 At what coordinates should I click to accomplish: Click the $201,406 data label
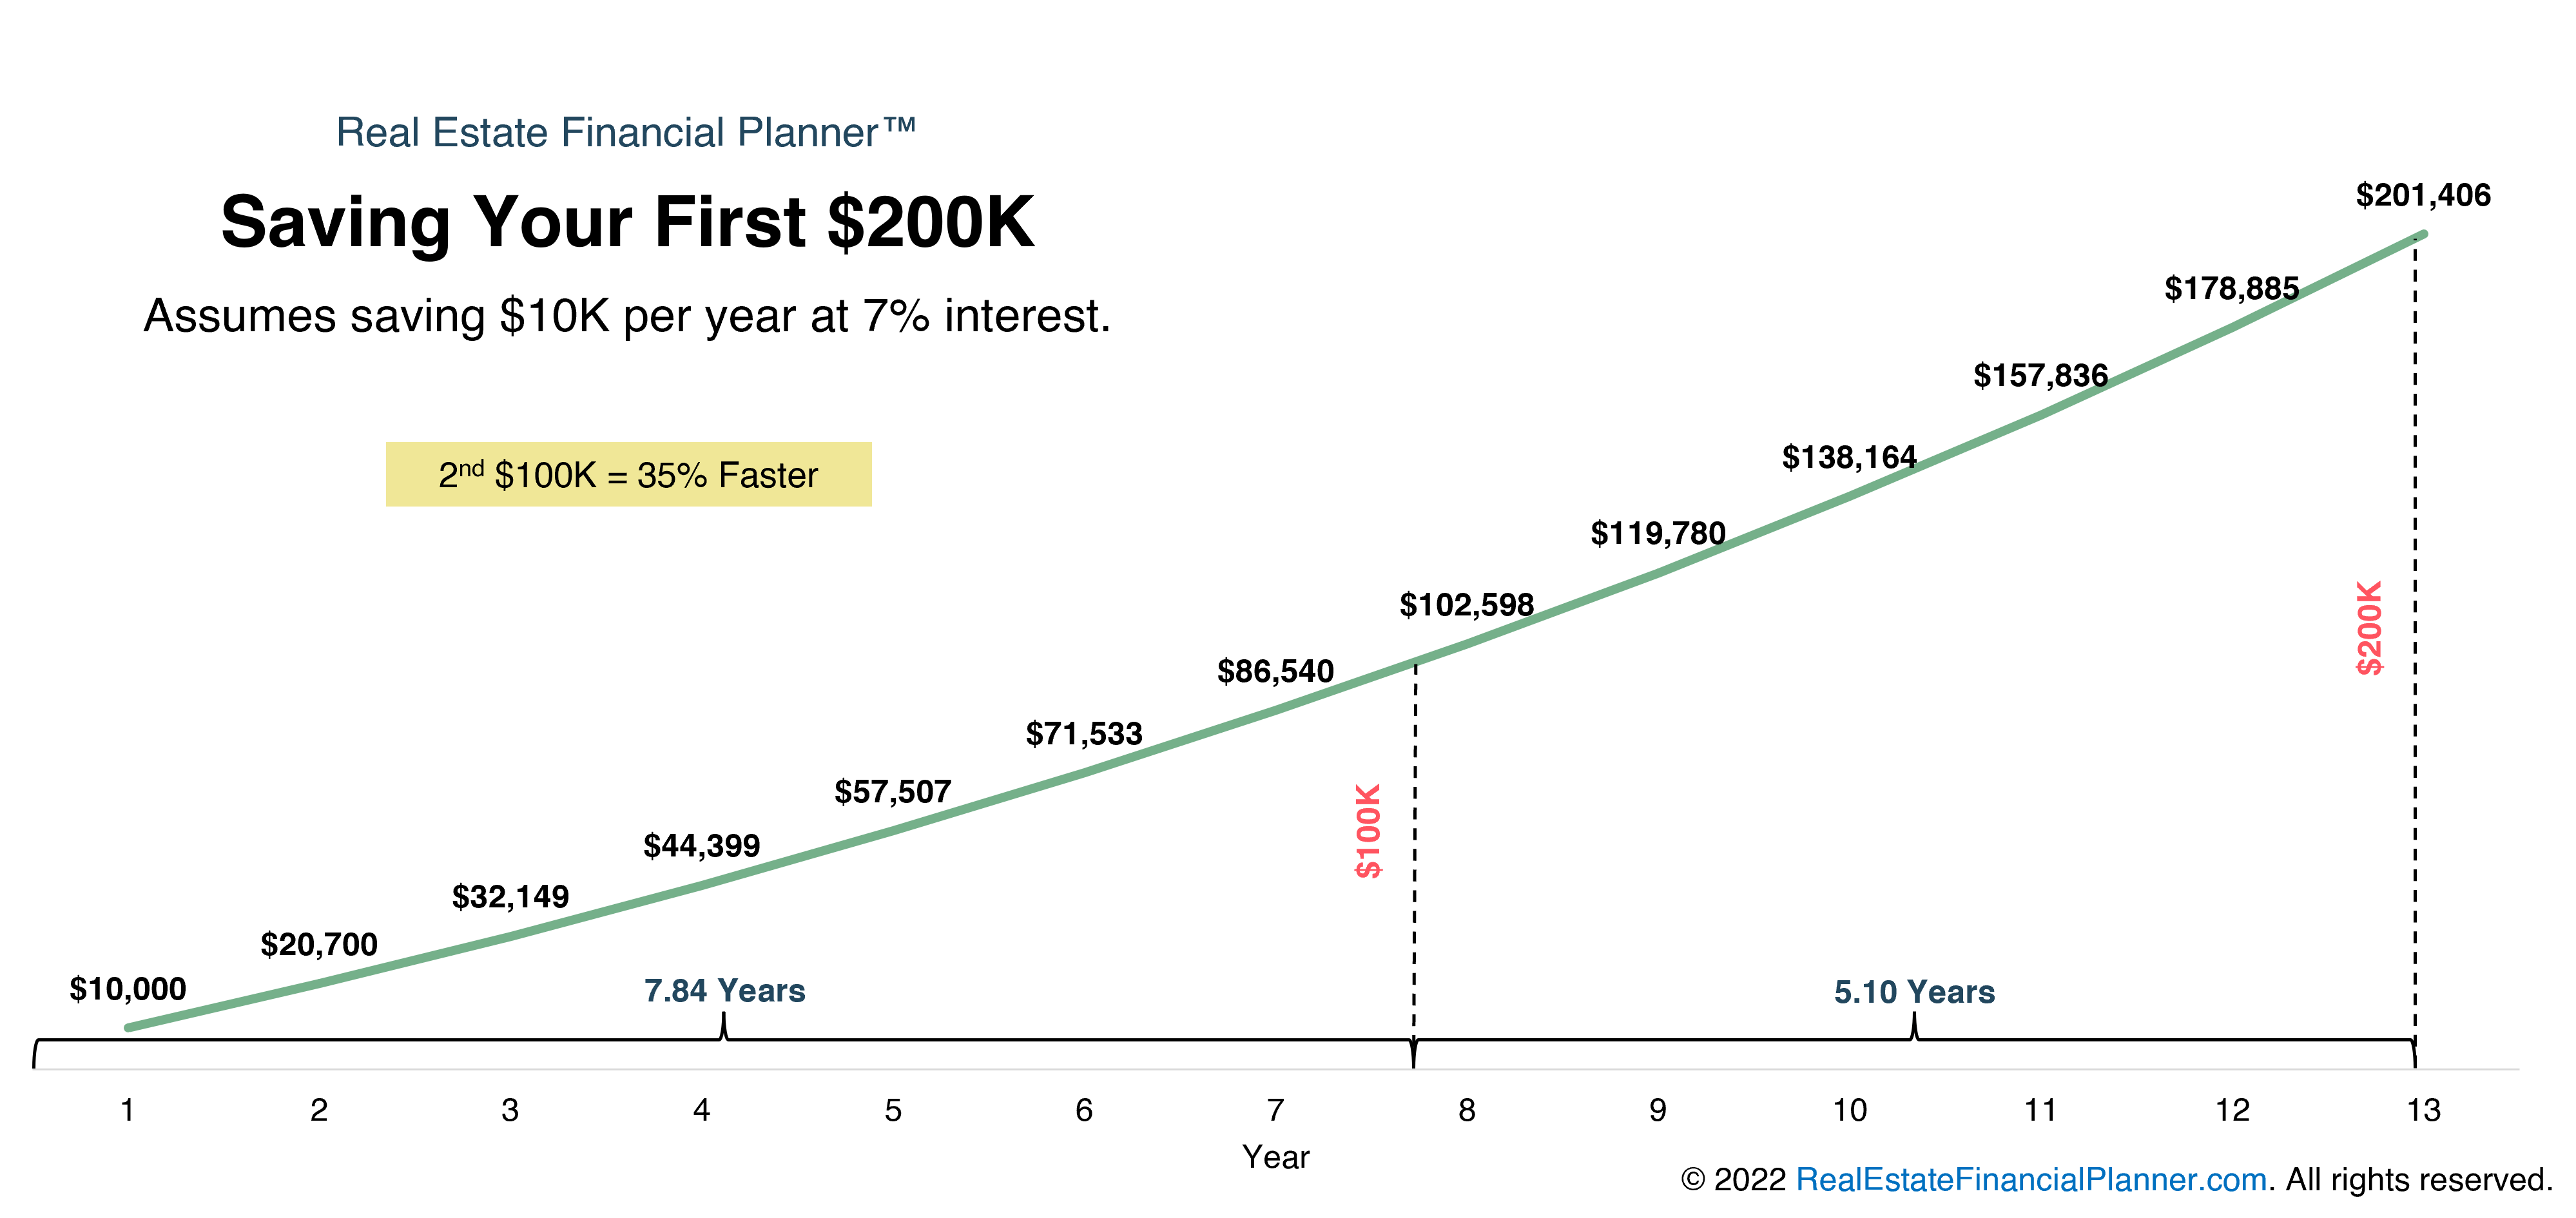click(x=2423, y=195)
